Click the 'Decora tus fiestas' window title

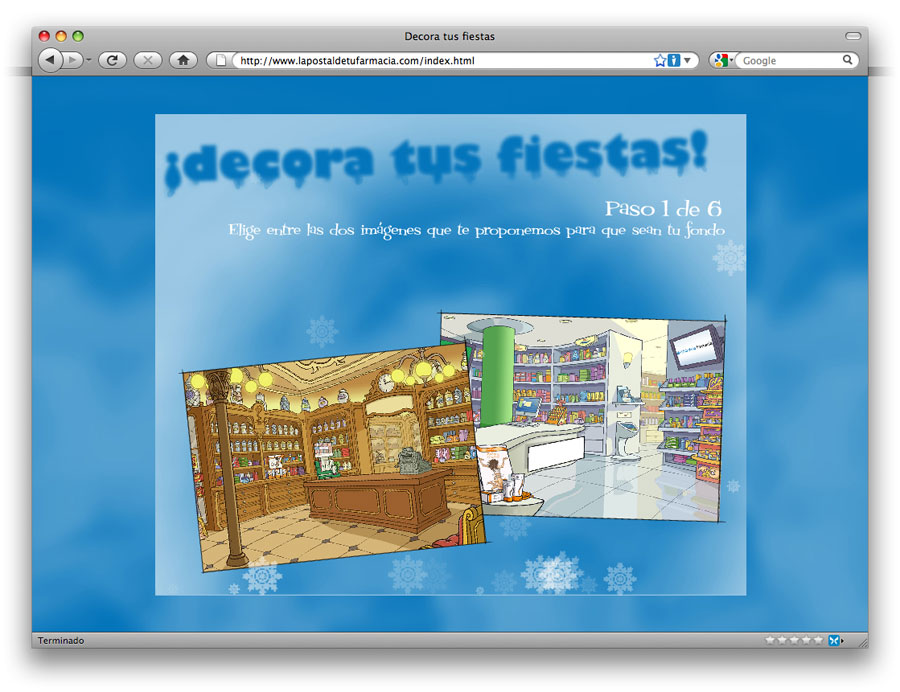coord(449,36)
